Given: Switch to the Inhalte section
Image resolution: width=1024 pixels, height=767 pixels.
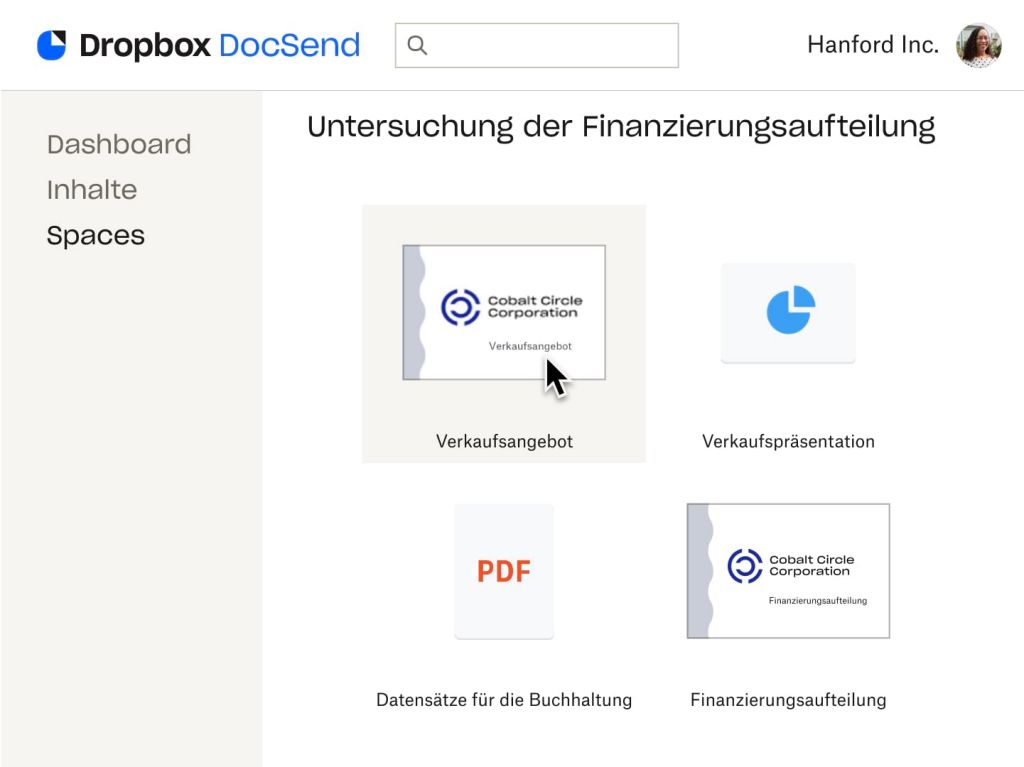Looking at the screenshot, I should pos(92,189).
